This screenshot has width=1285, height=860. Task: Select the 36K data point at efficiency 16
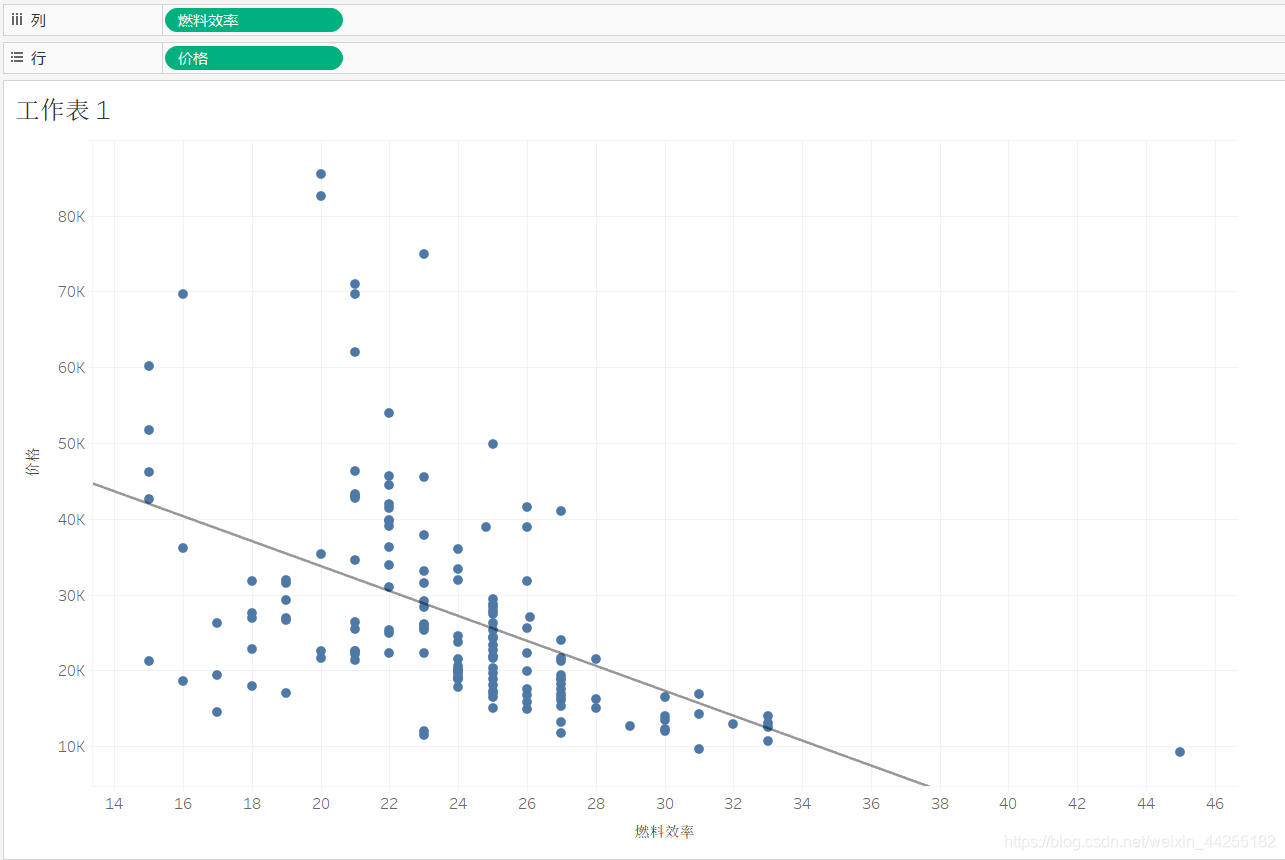click(183, 548)
